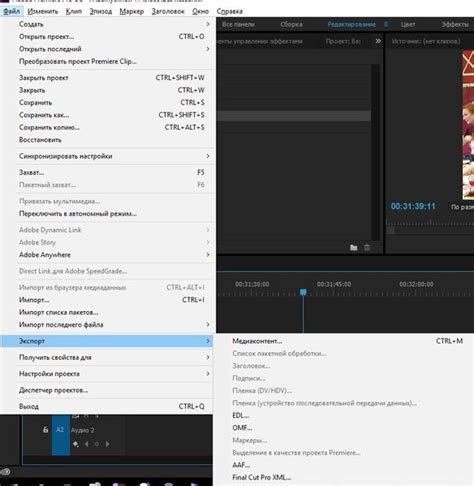Open the По разм zoom level dropdown
Screen dimensions: 474x486
(462, 207)
